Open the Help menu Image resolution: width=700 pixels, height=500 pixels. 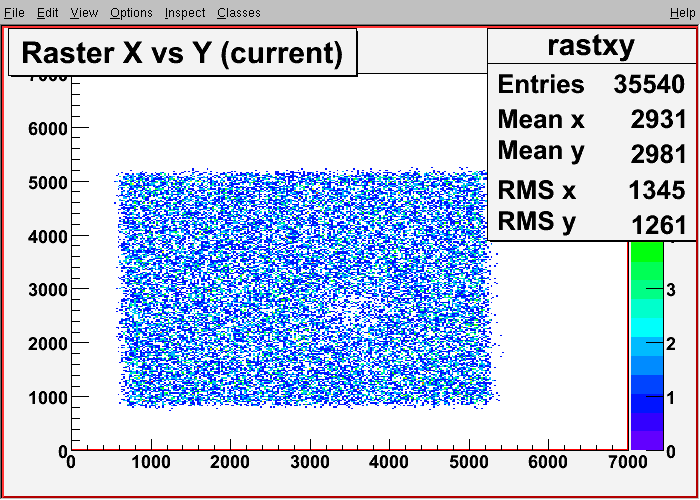(683, 13)
